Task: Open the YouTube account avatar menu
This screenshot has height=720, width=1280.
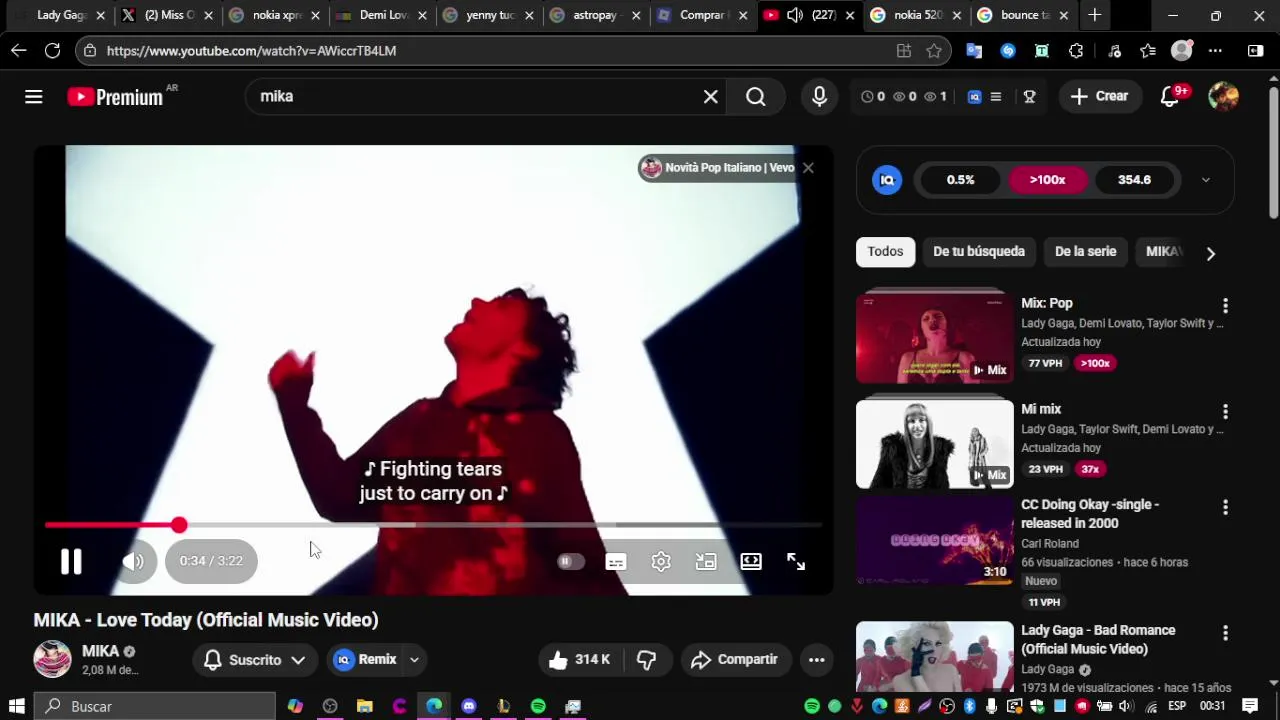Action: (1223, 96)
